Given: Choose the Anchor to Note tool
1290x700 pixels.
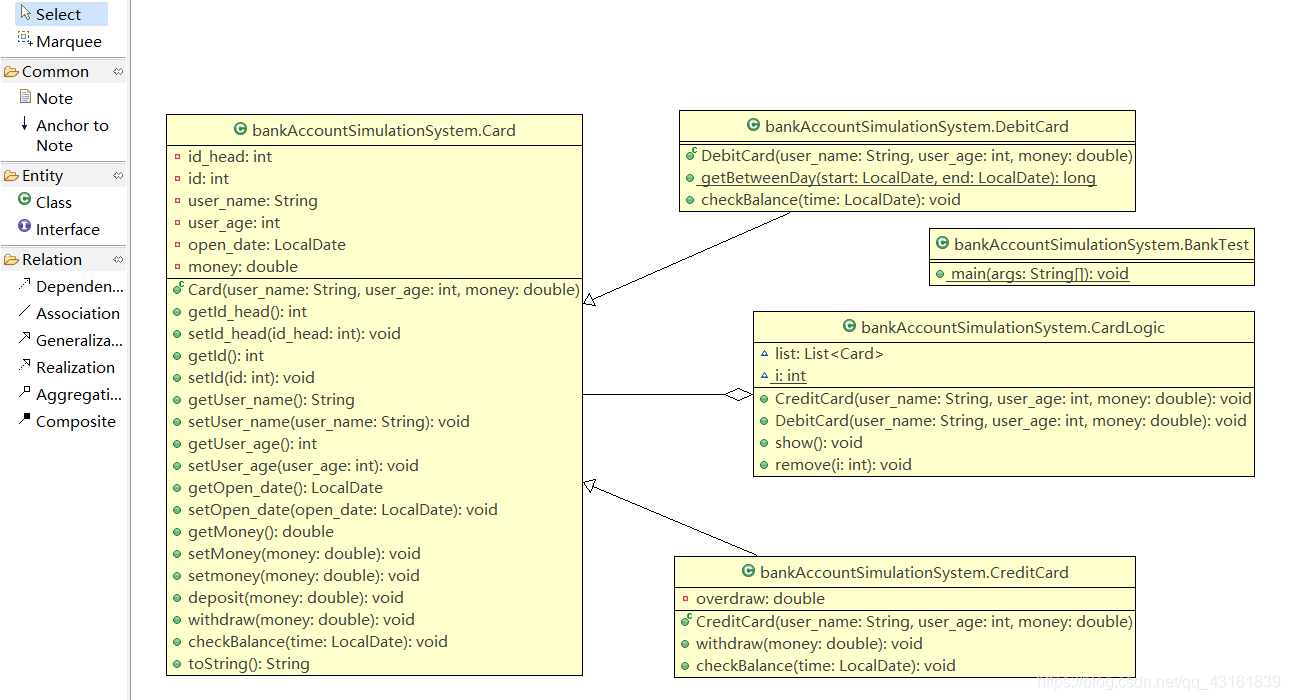Looking at the screenshot, I should (x=64, y=135).
